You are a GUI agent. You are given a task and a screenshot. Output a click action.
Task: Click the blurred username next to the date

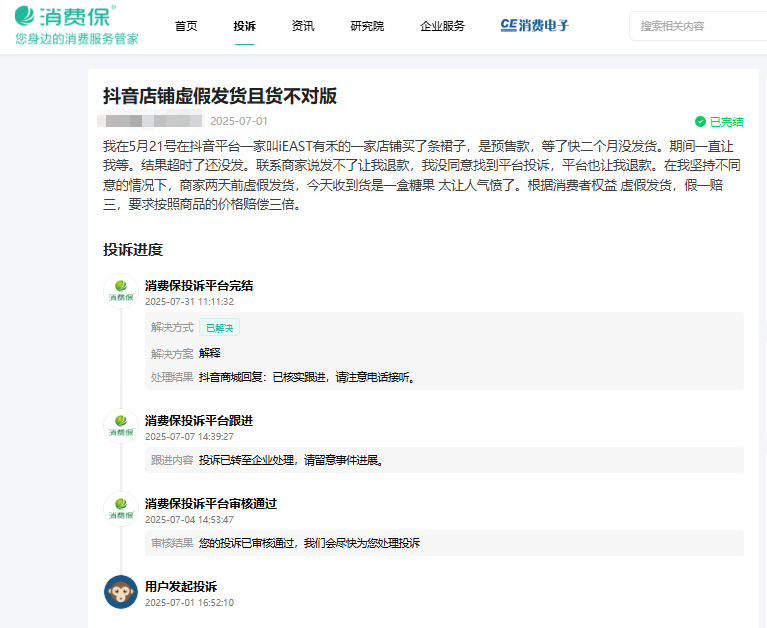150,121
